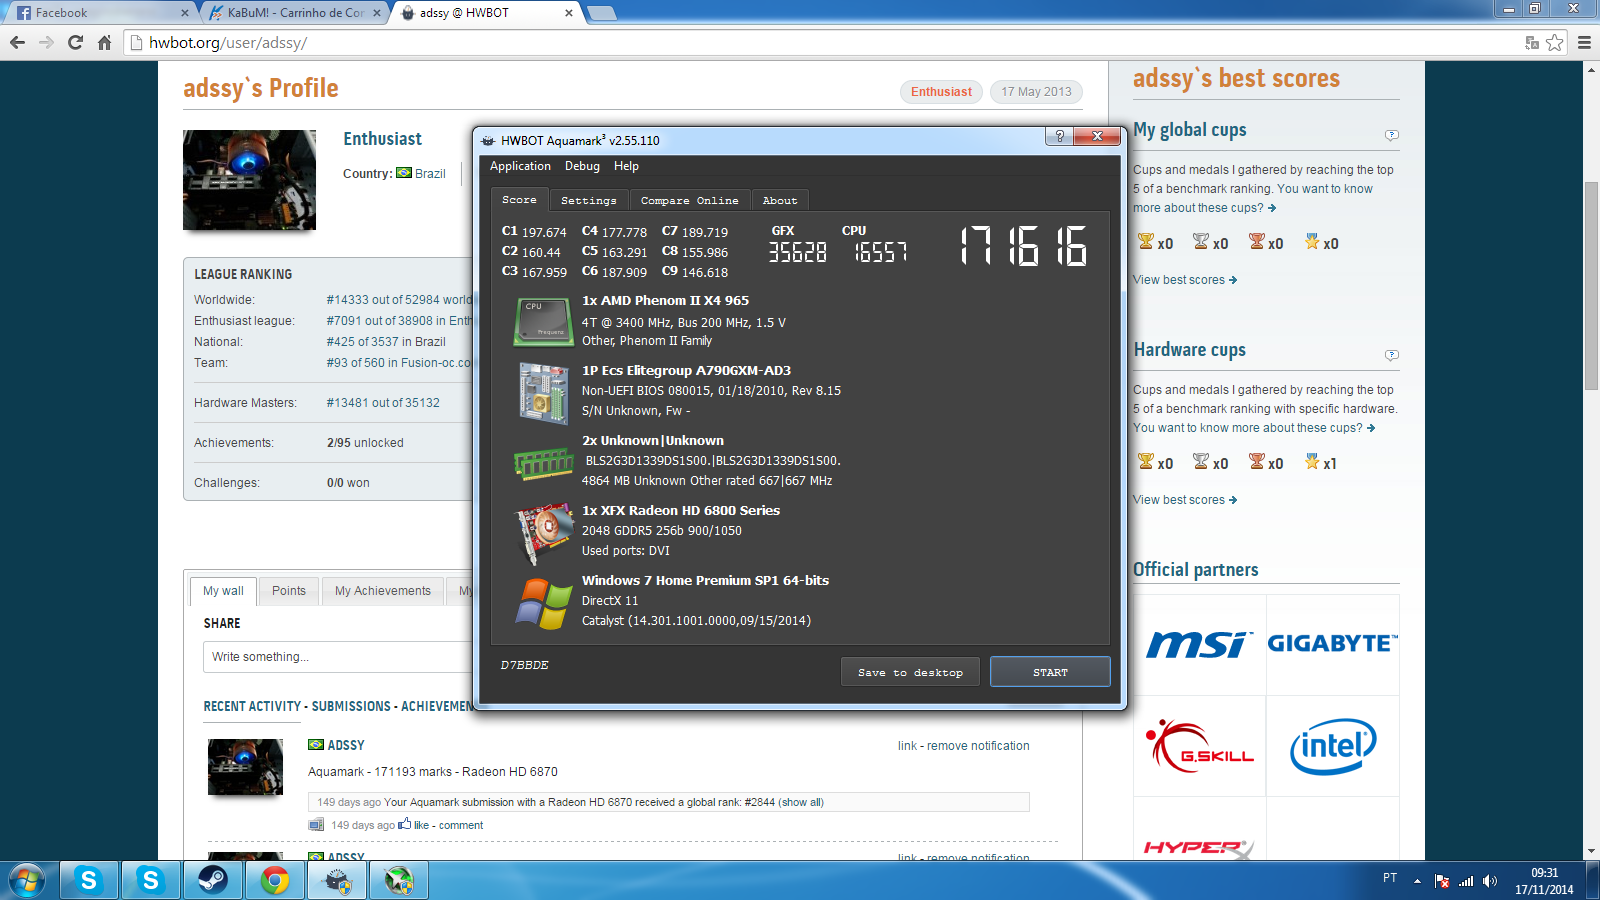Open Debug menu in Aquamark
The width and height of the screenshot is (1600, 900).
[x=582, y=166]
